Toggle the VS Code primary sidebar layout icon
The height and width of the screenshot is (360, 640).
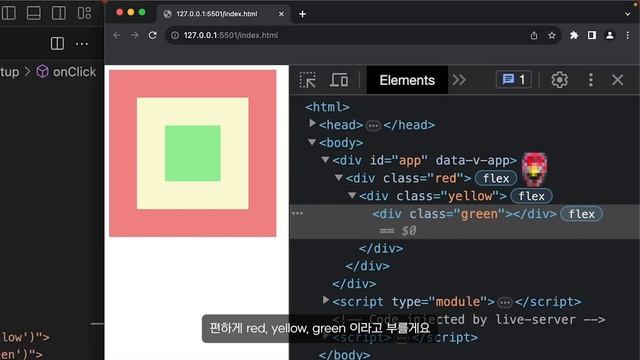coord(9,13)
